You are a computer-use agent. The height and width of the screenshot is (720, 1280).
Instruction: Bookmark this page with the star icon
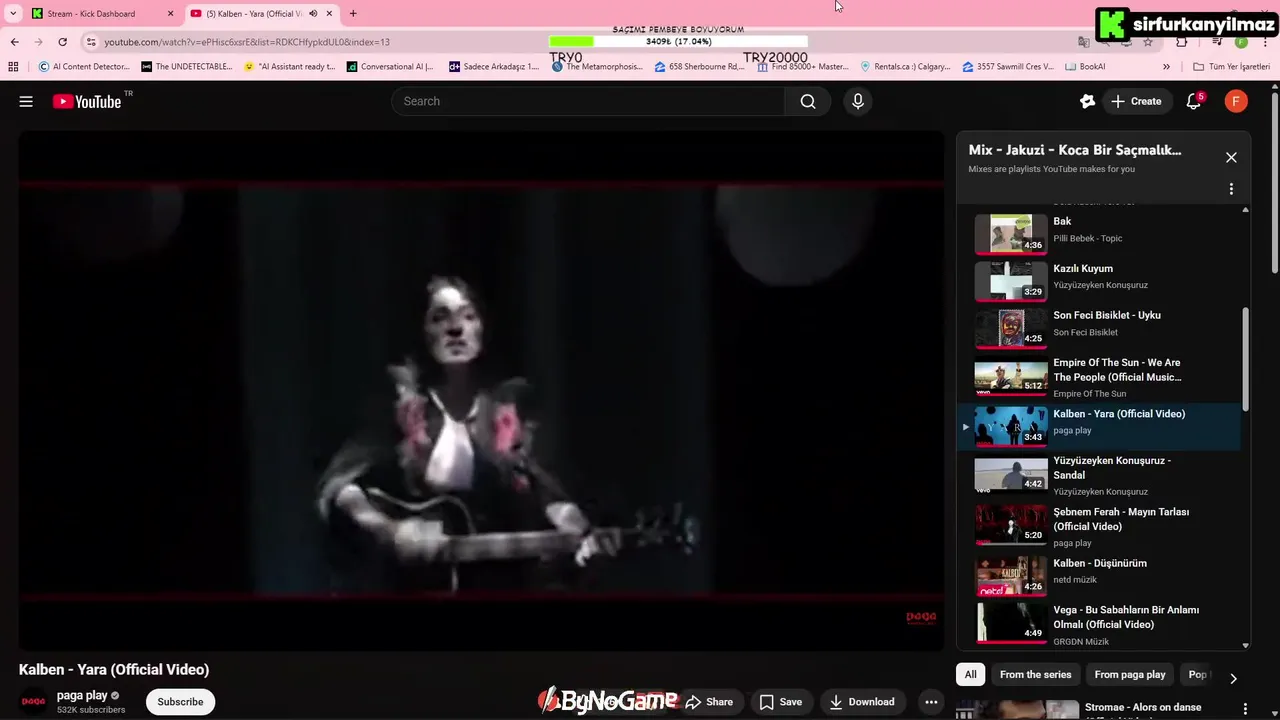pyautogui.click(x=1148, y=42)
